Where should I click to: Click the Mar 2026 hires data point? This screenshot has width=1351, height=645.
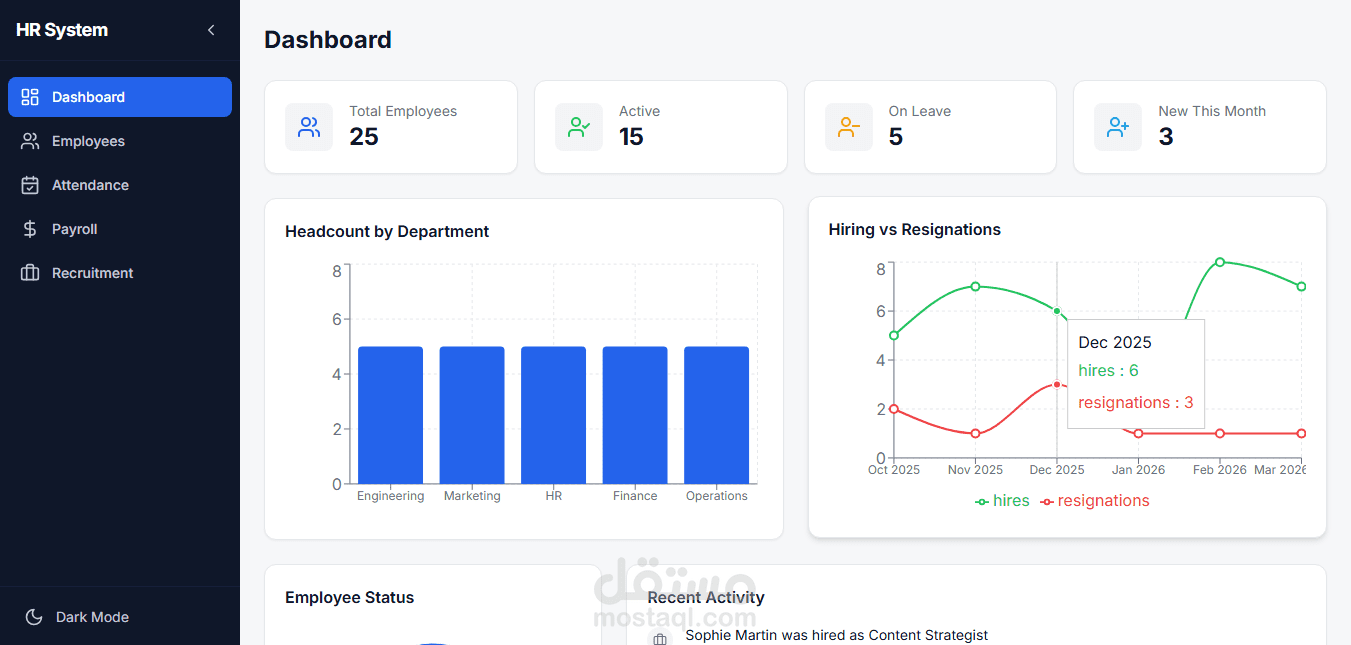[x=1301, y=286]
